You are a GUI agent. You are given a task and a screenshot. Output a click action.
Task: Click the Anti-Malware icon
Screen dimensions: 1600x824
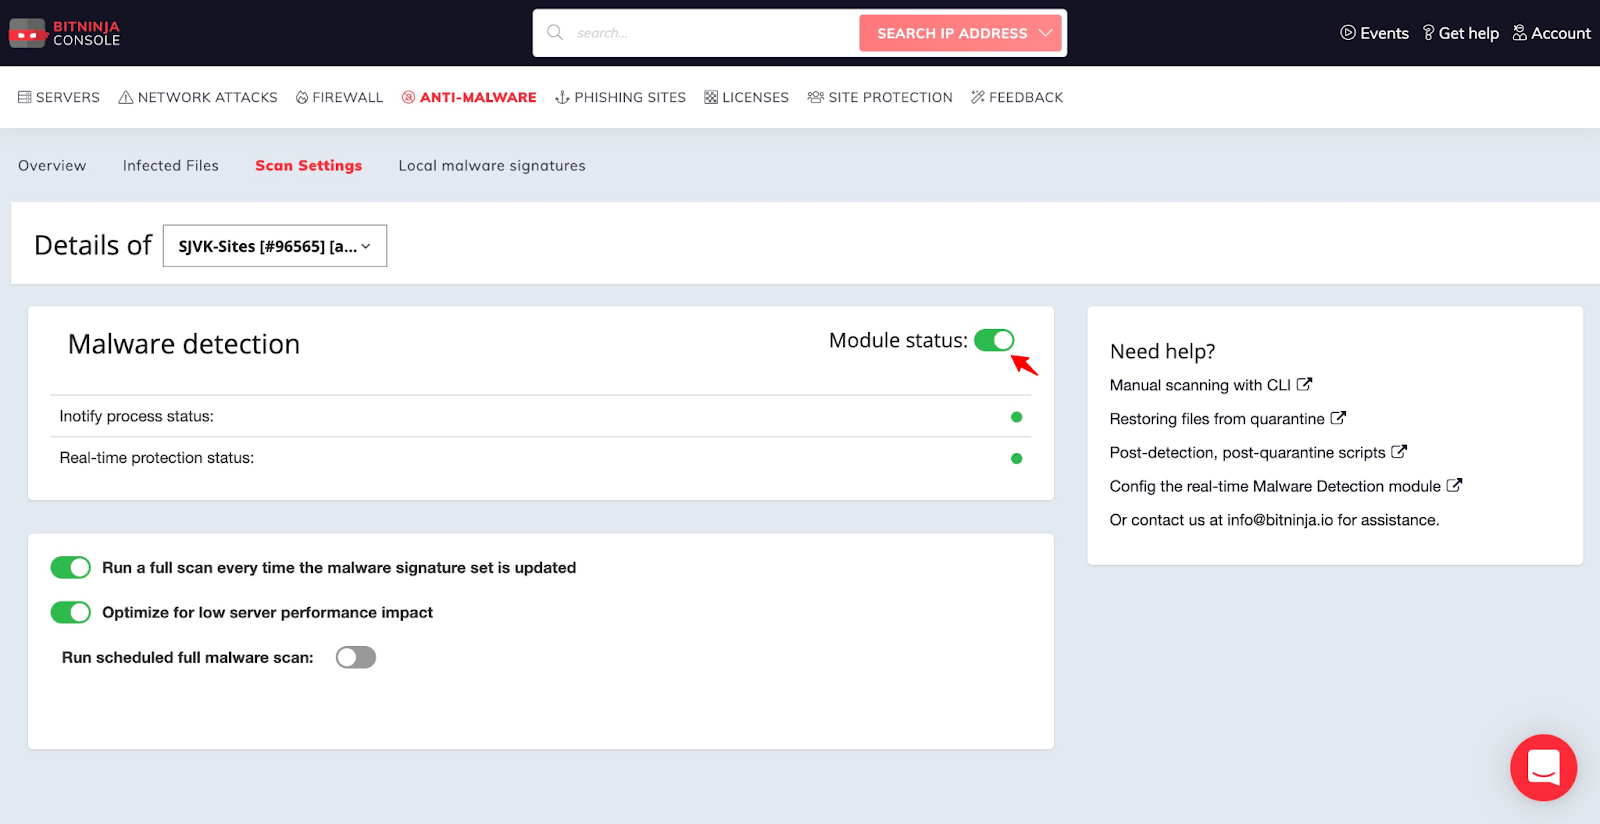(408, 97)
